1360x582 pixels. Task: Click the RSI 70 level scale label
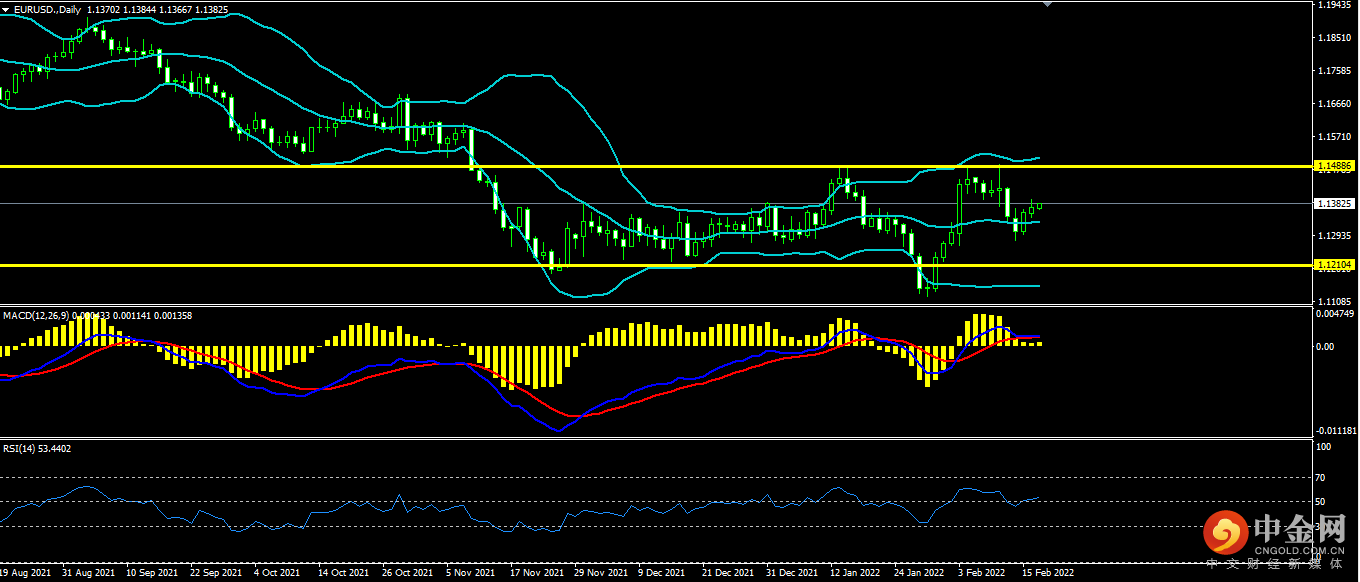(1322, 478)
